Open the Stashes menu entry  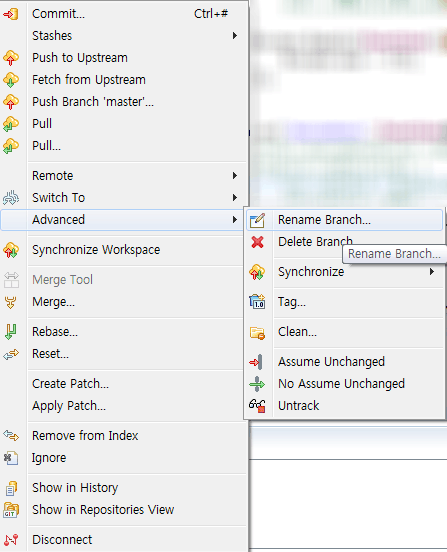point(124,36)
